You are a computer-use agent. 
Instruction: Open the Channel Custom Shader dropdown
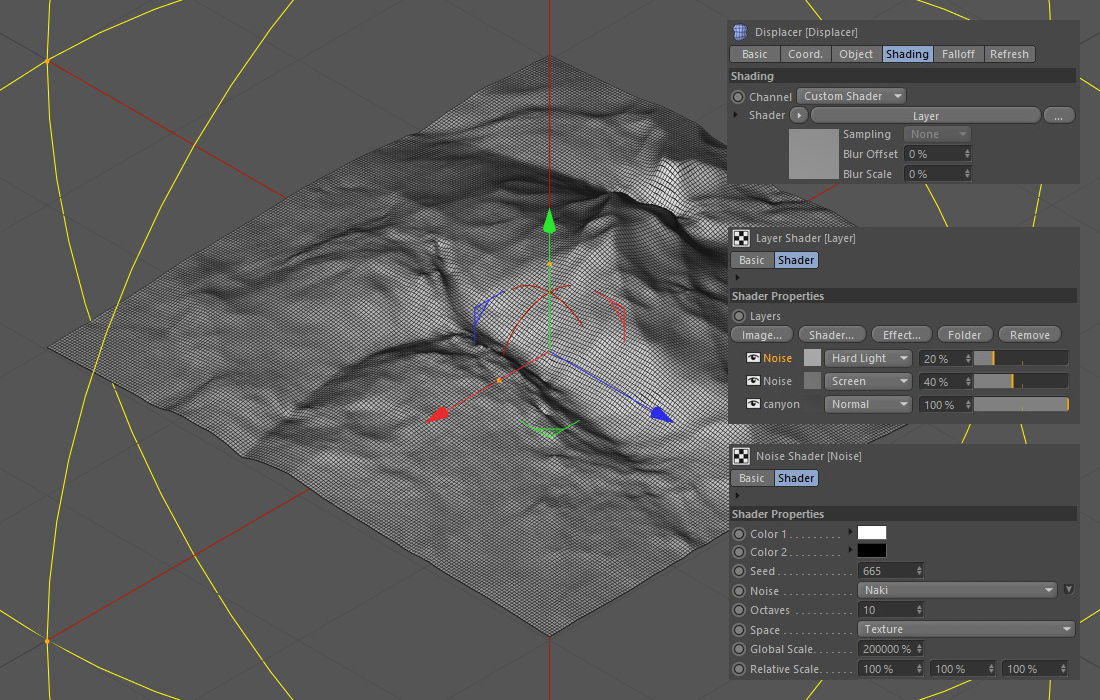pos(852,96)
